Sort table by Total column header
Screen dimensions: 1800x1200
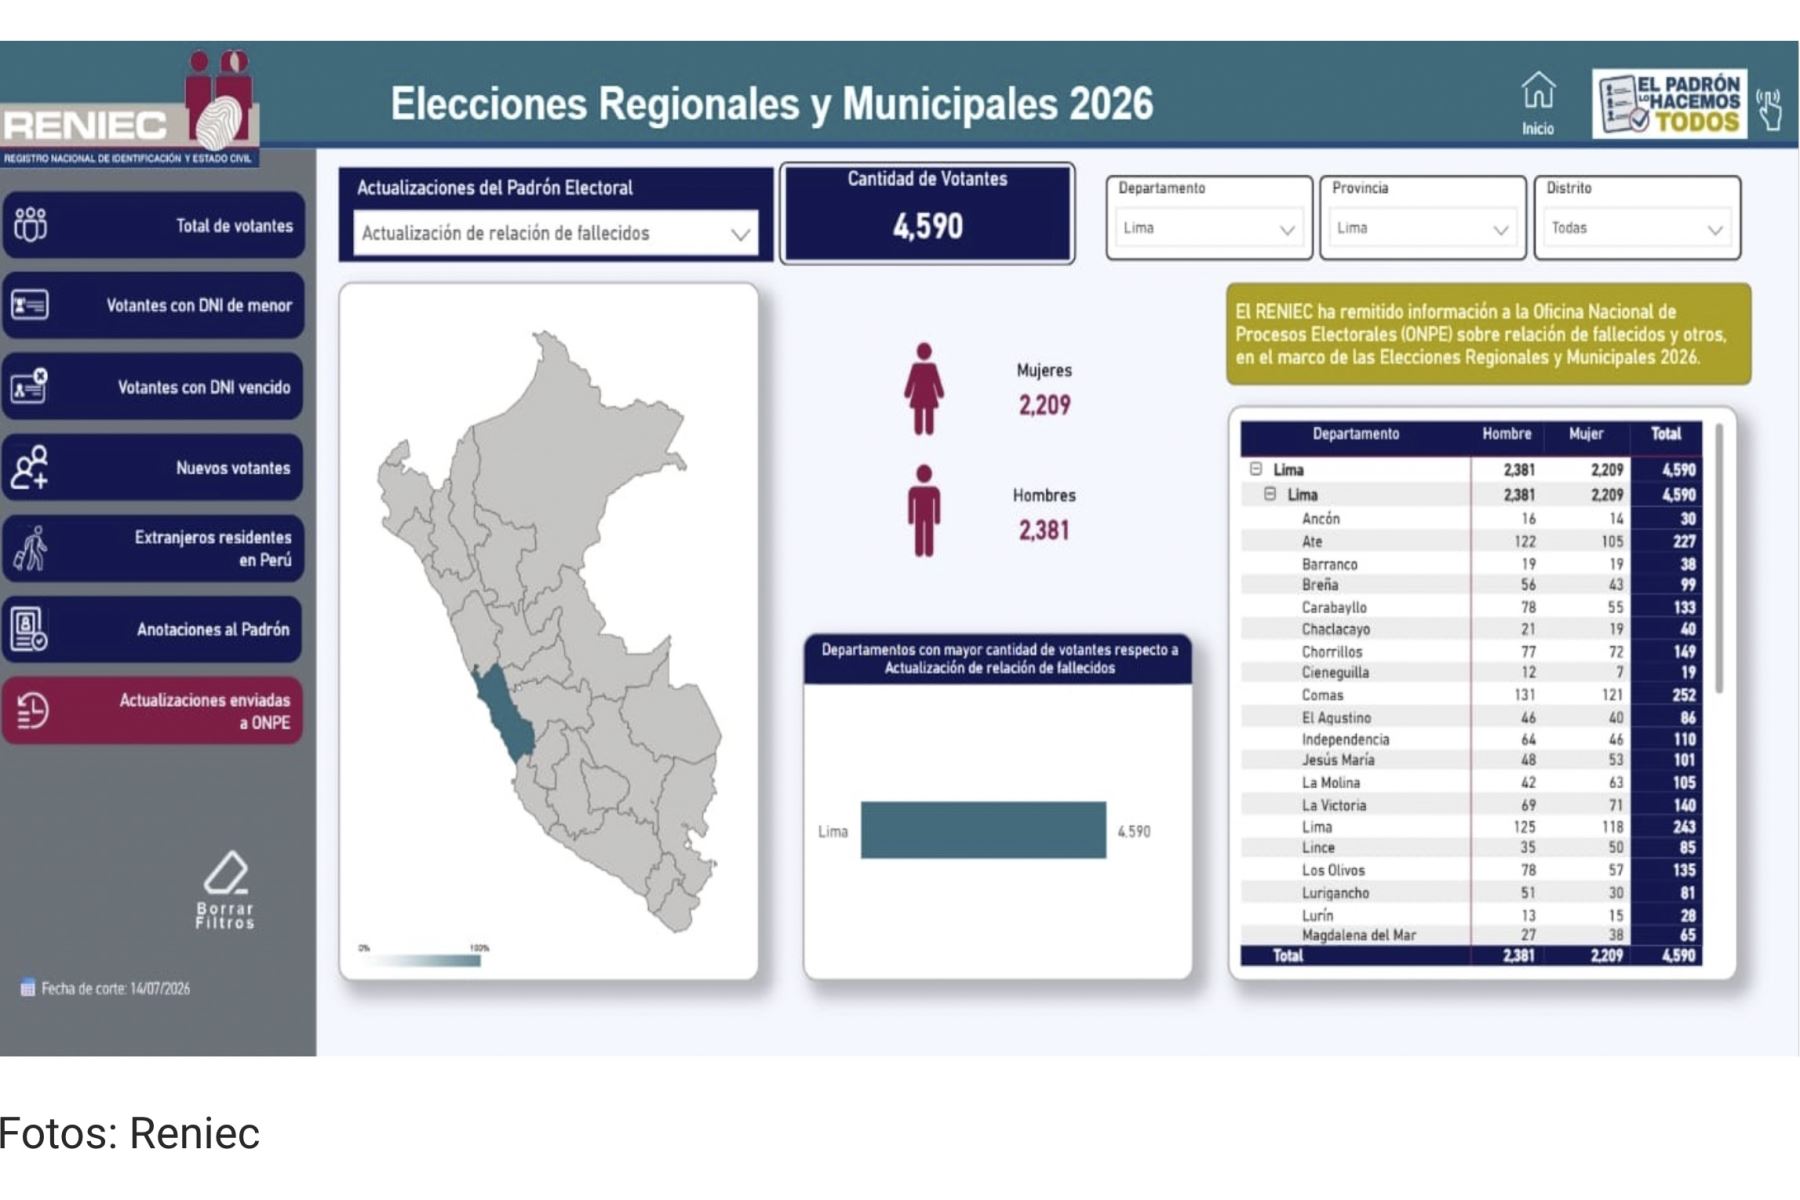coord(1666,434)
